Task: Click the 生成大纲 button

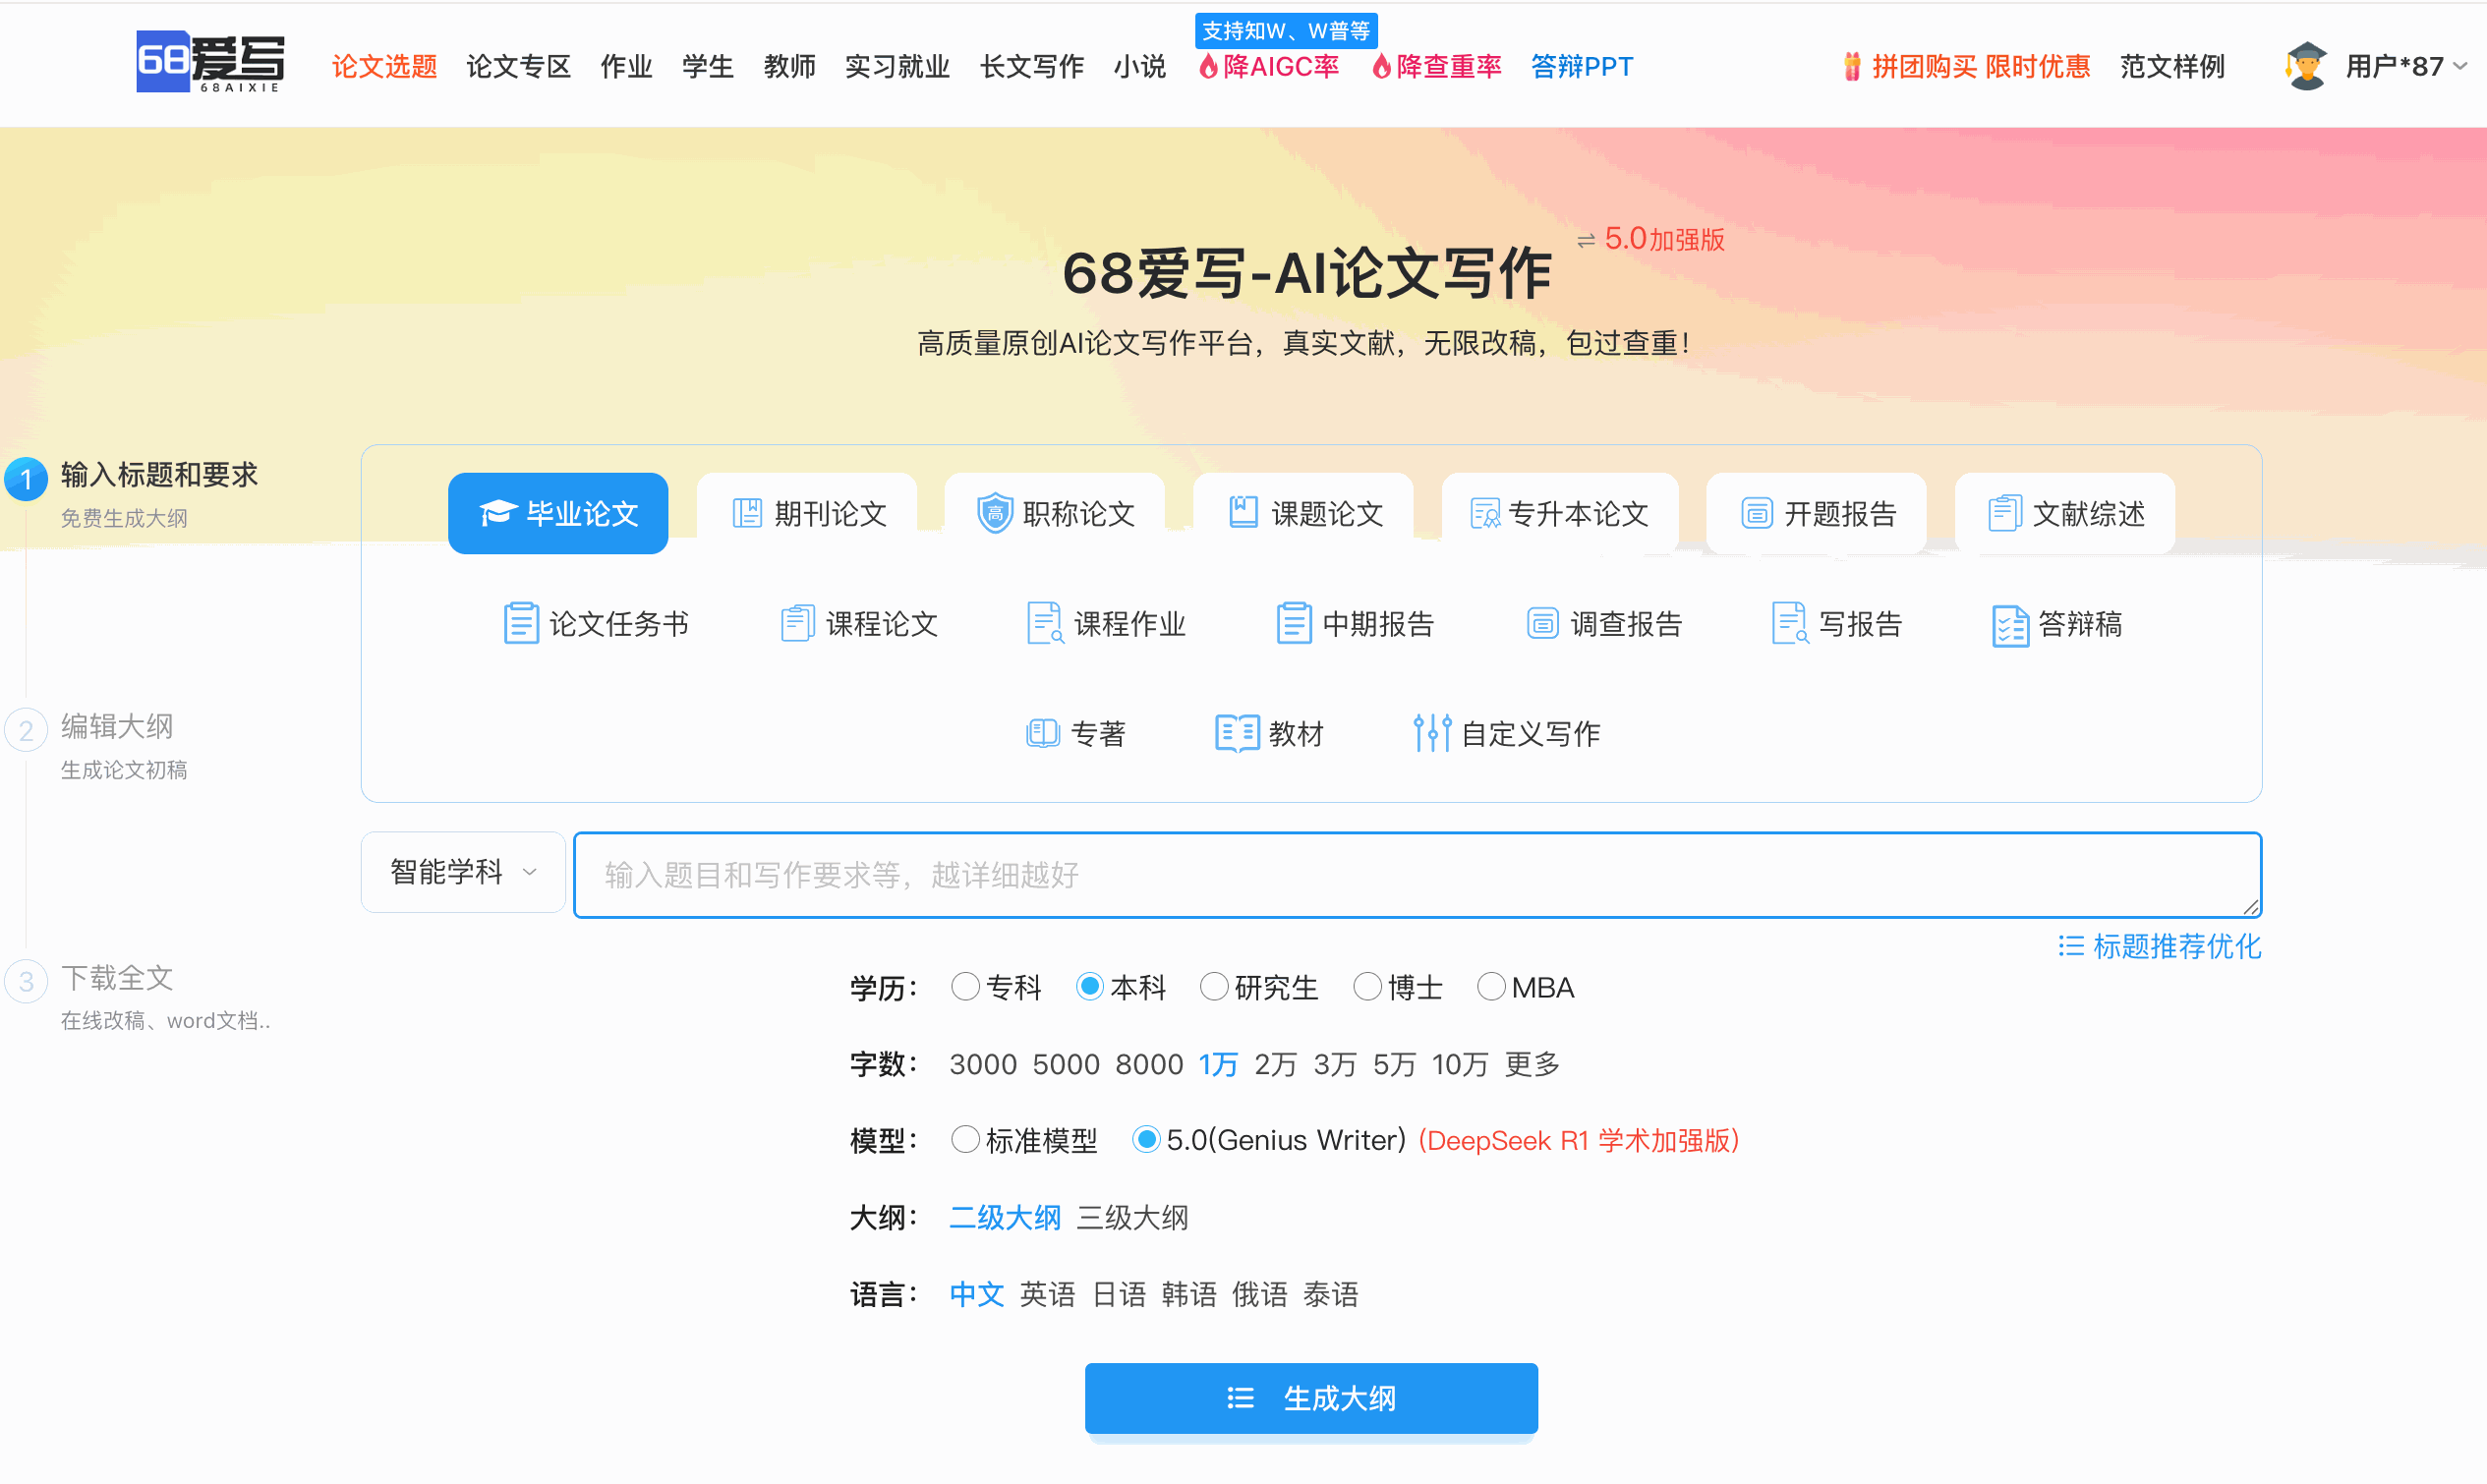Action: (x=1311, y=1398)
